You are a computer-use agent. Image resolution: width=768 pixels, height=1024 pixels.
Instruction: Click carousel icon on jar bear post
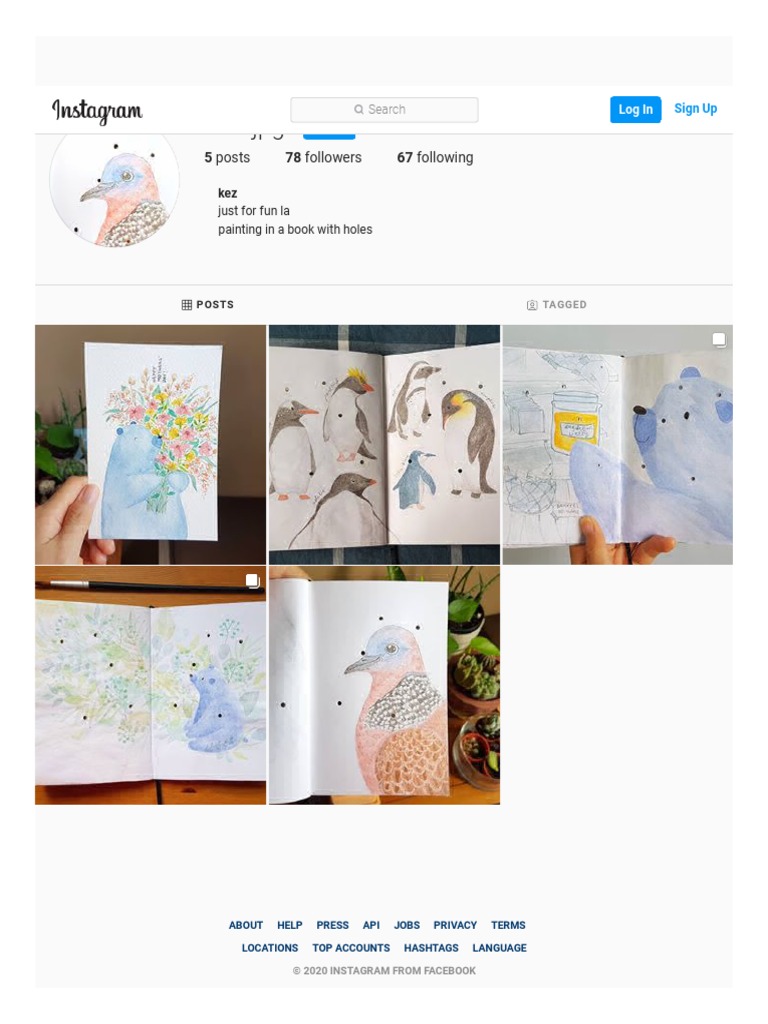[718, 340]
